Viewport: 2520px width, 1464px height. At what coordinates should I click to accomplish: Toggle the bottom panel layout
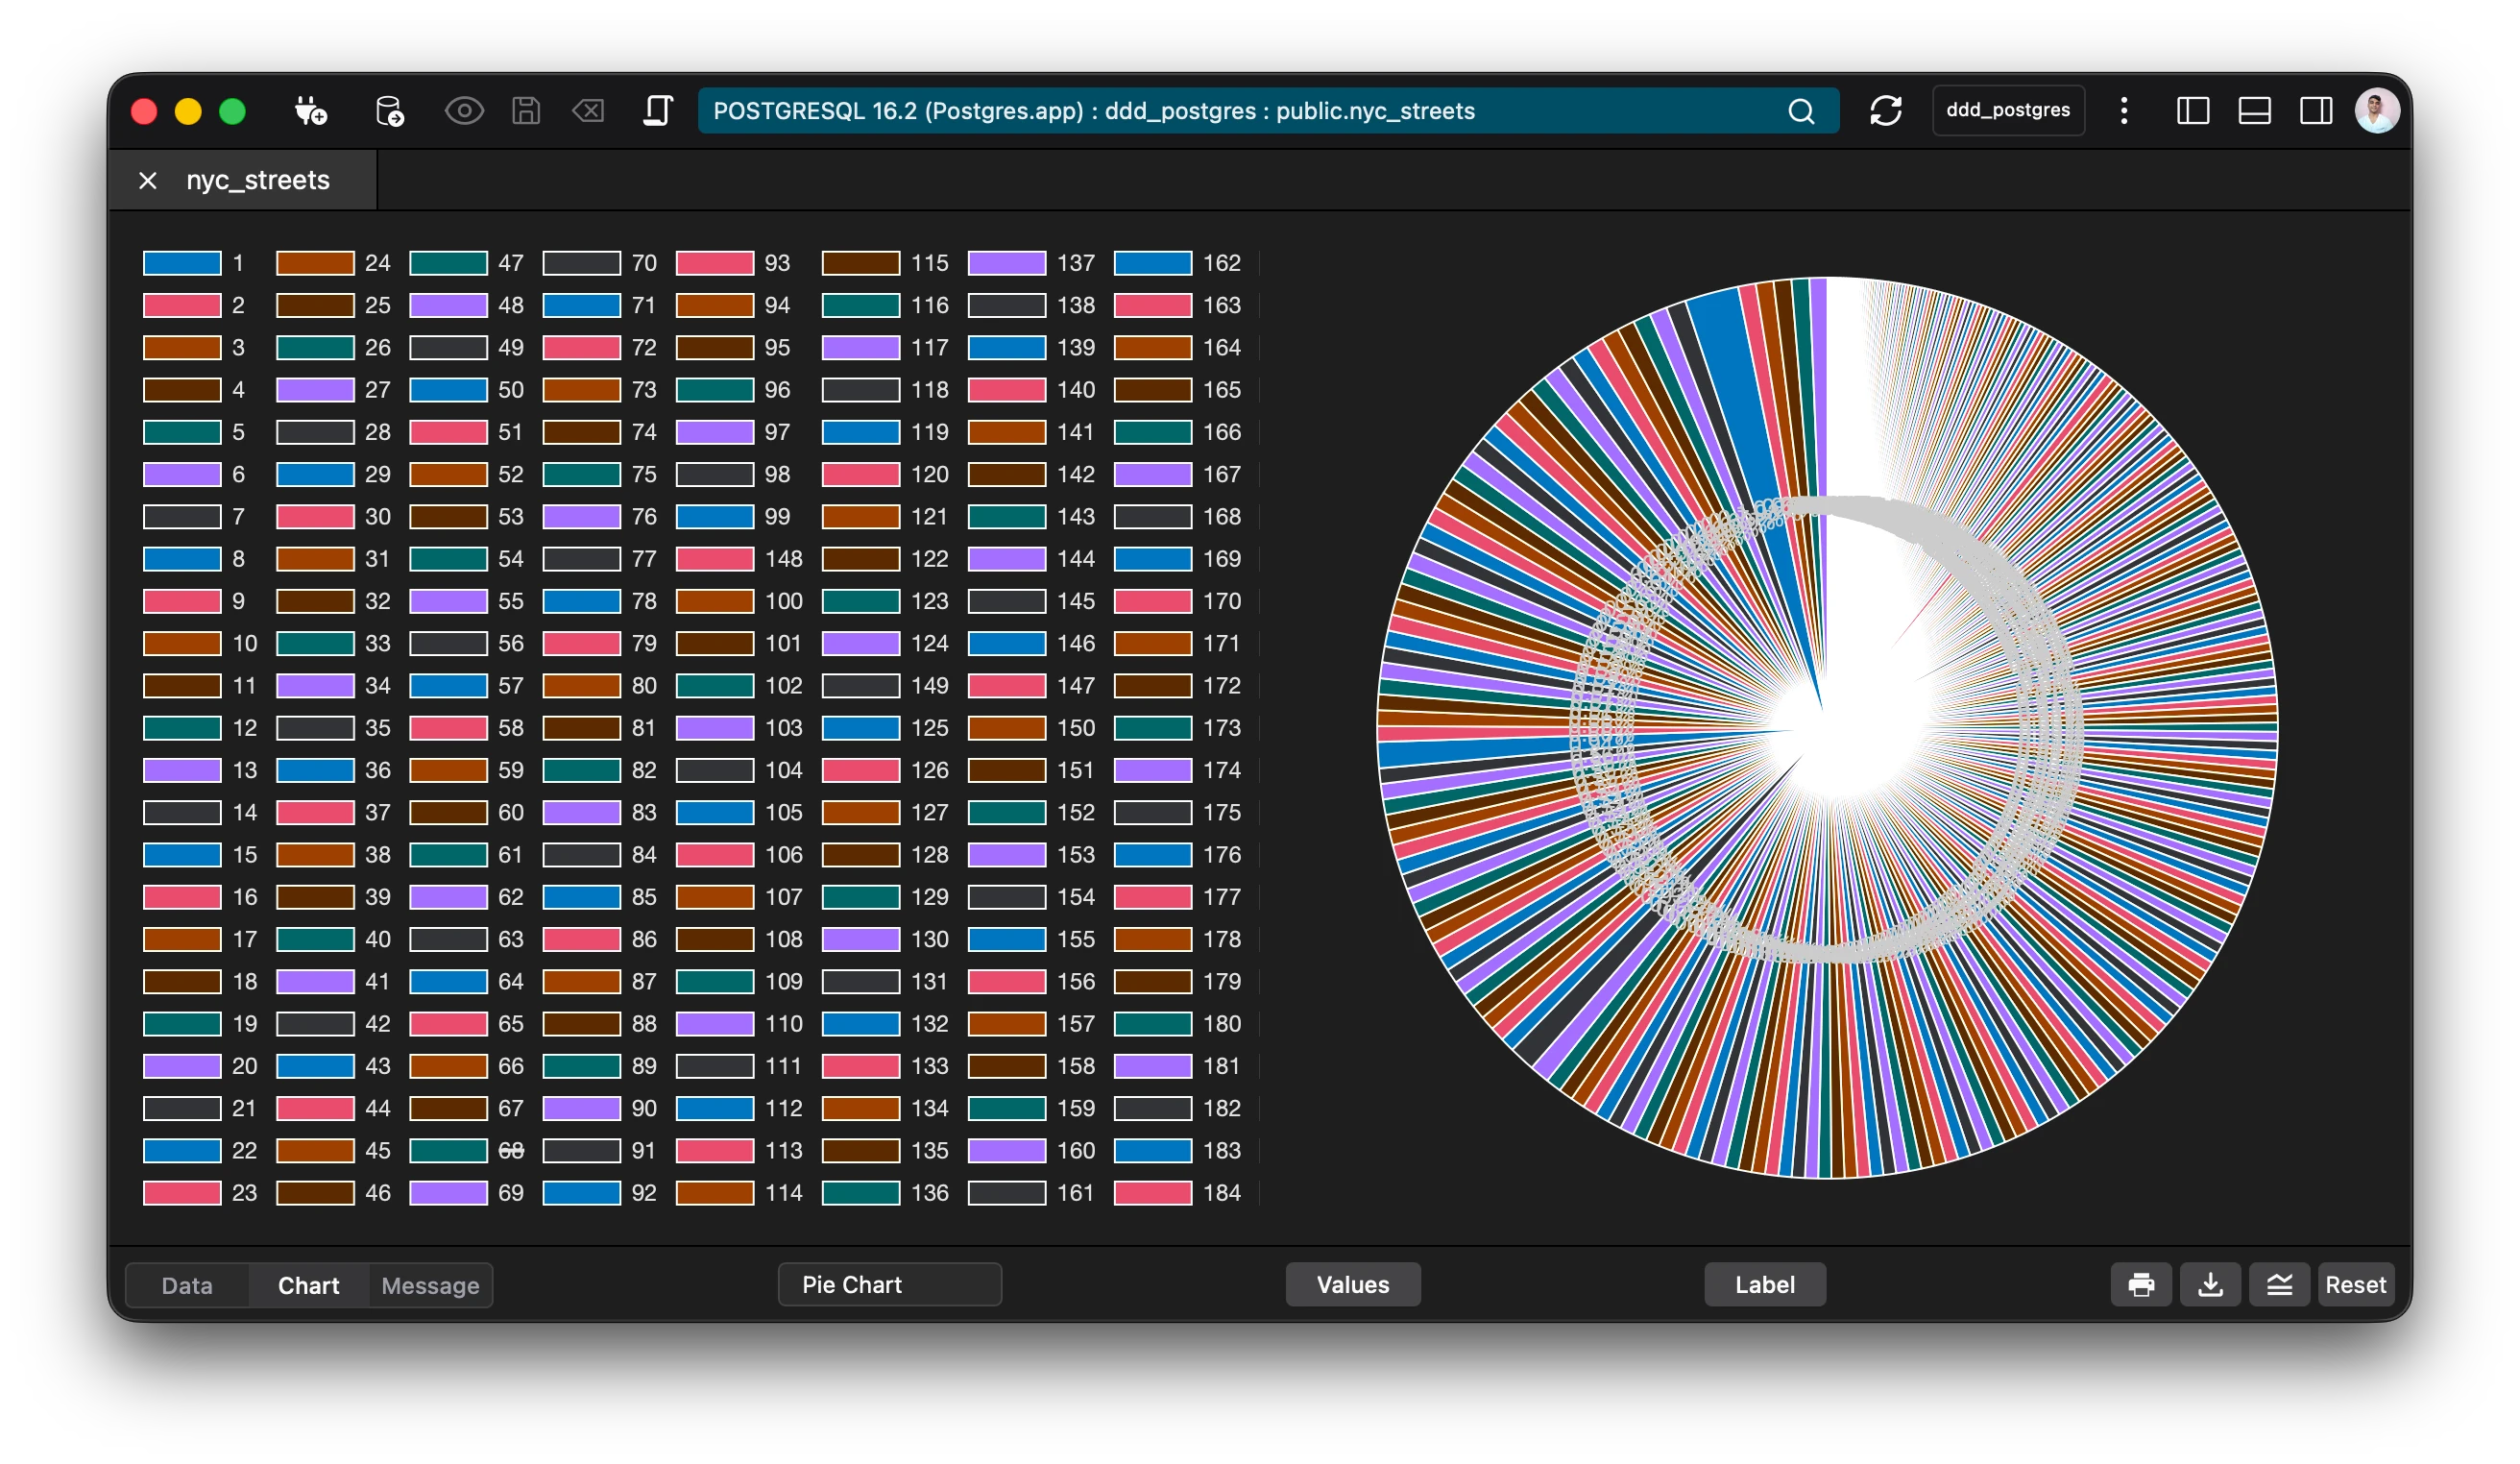(2254, 111)
